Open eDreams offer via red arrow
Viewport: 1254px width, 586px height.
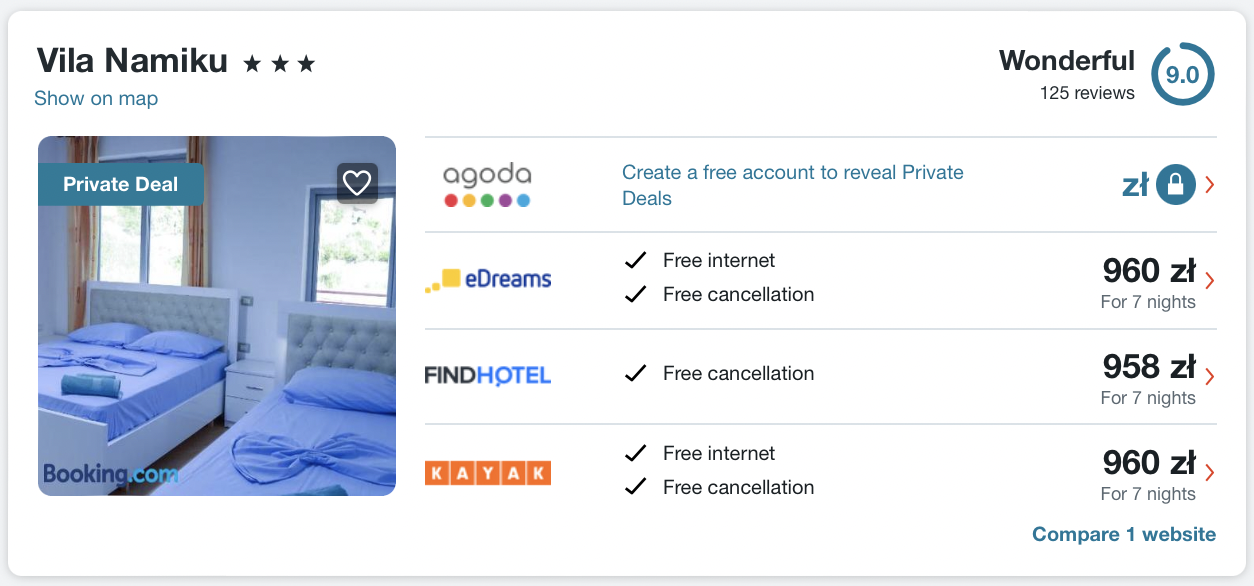[x=1210, y=280]
